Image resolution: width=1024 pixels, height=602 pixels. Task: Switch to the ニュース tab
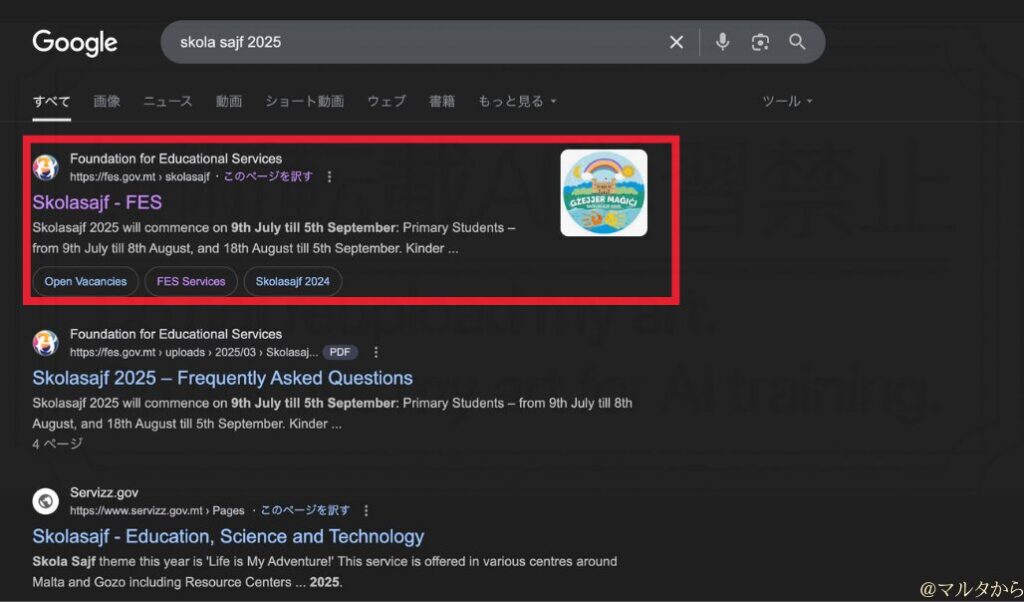pos(168,101)
